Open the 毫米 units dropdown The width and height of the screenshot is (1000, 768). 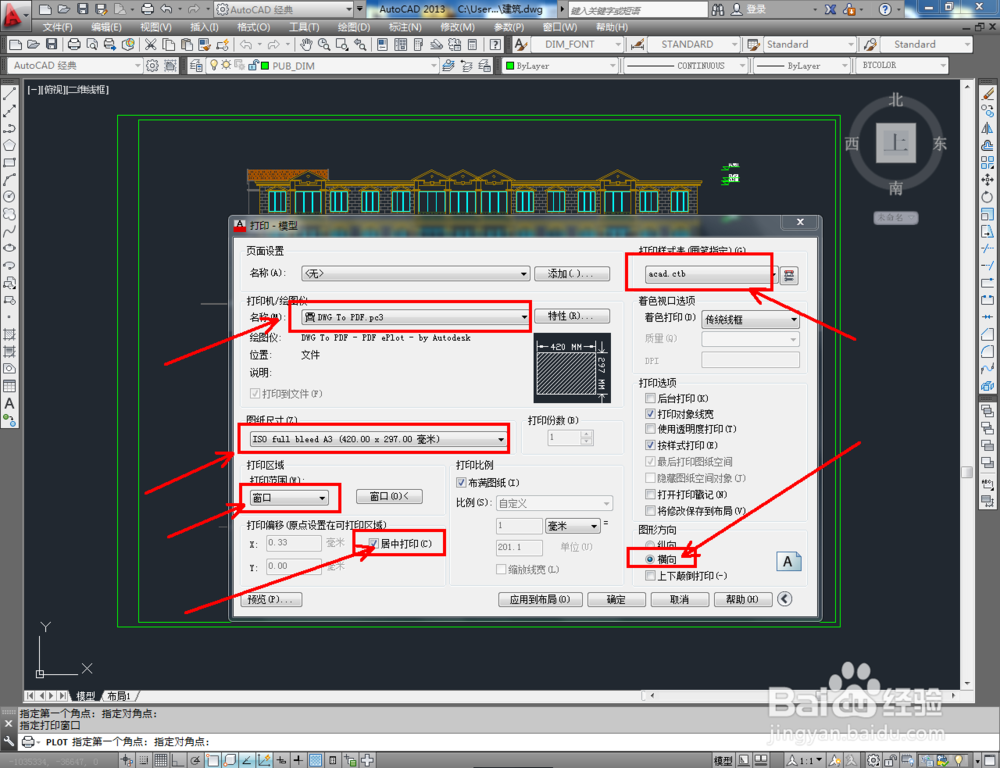pyautogui.click(x=573, y=526)
